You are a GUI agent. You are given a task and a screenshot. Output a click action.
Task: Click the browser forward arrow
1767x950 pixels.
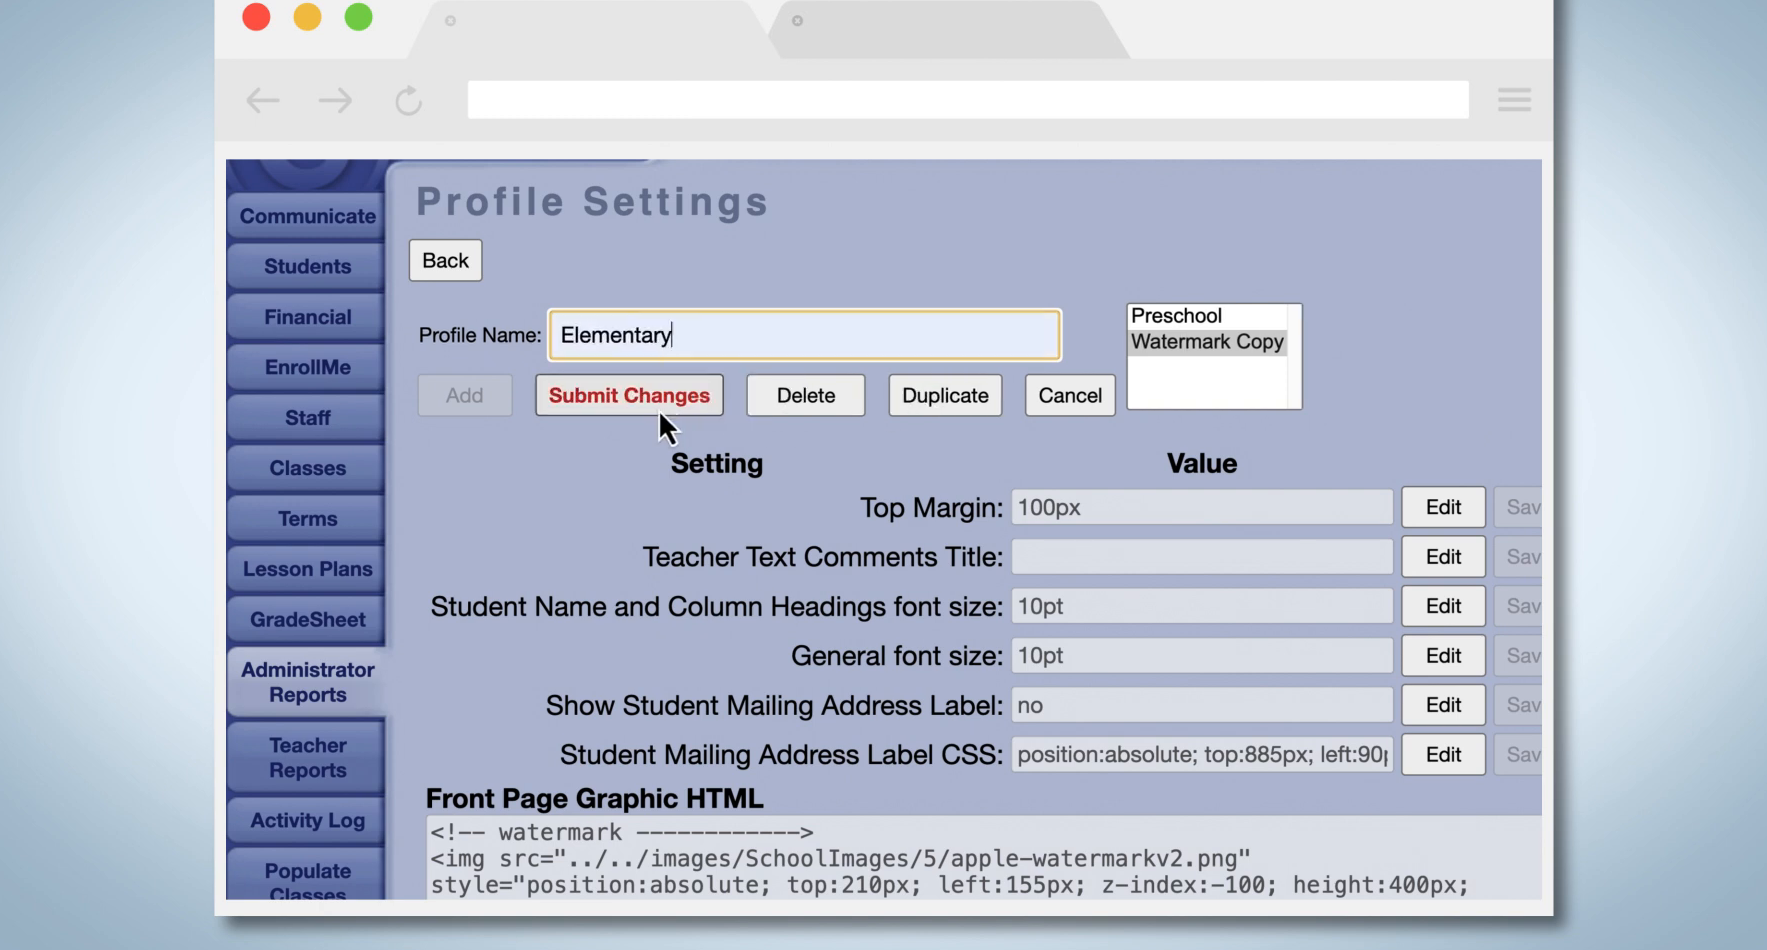pyautogui.click(x=335, y=100)
